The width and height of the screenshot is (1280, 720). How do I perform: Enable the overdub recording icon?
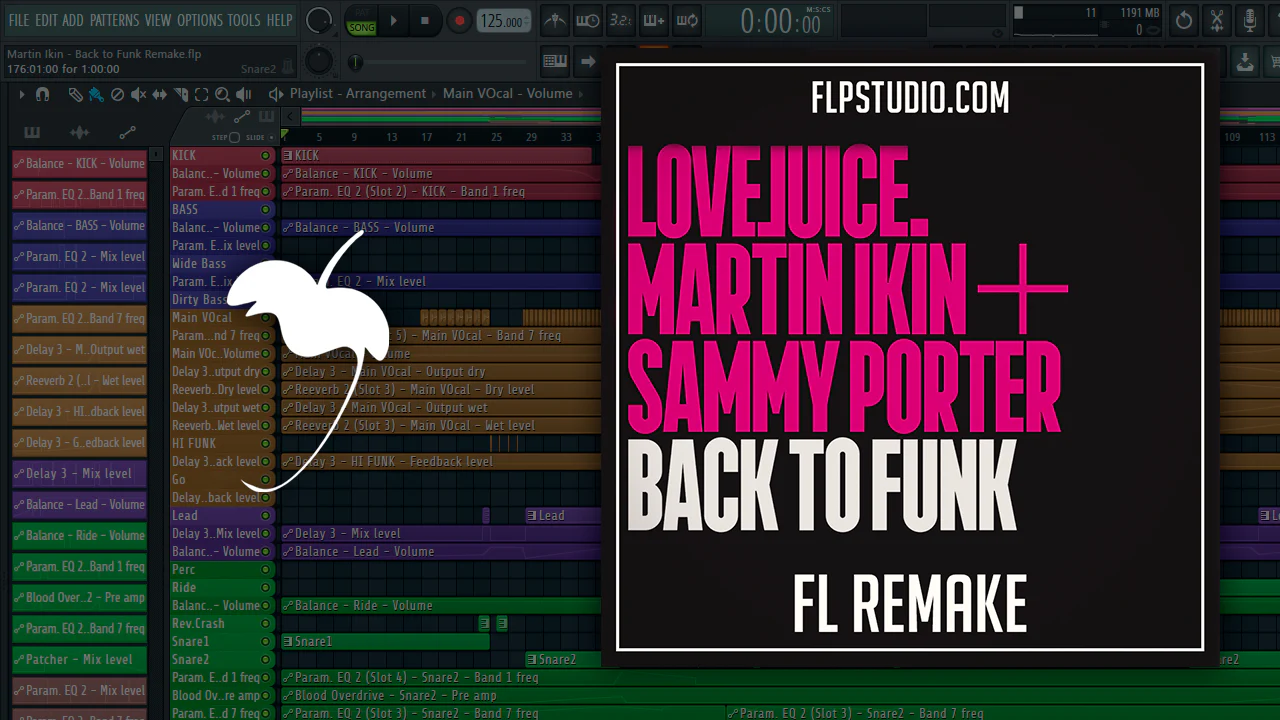click(x=653, y=20)
